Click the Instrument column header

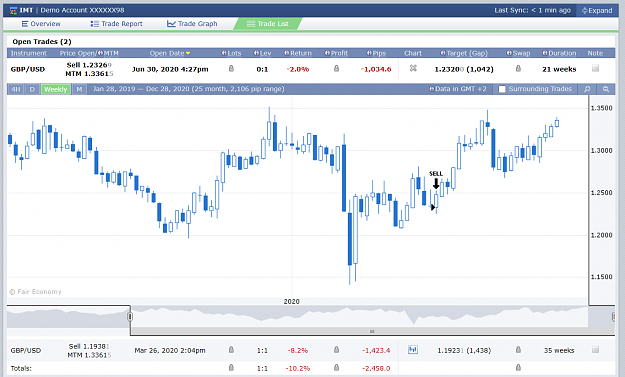(x=29, y=53)
